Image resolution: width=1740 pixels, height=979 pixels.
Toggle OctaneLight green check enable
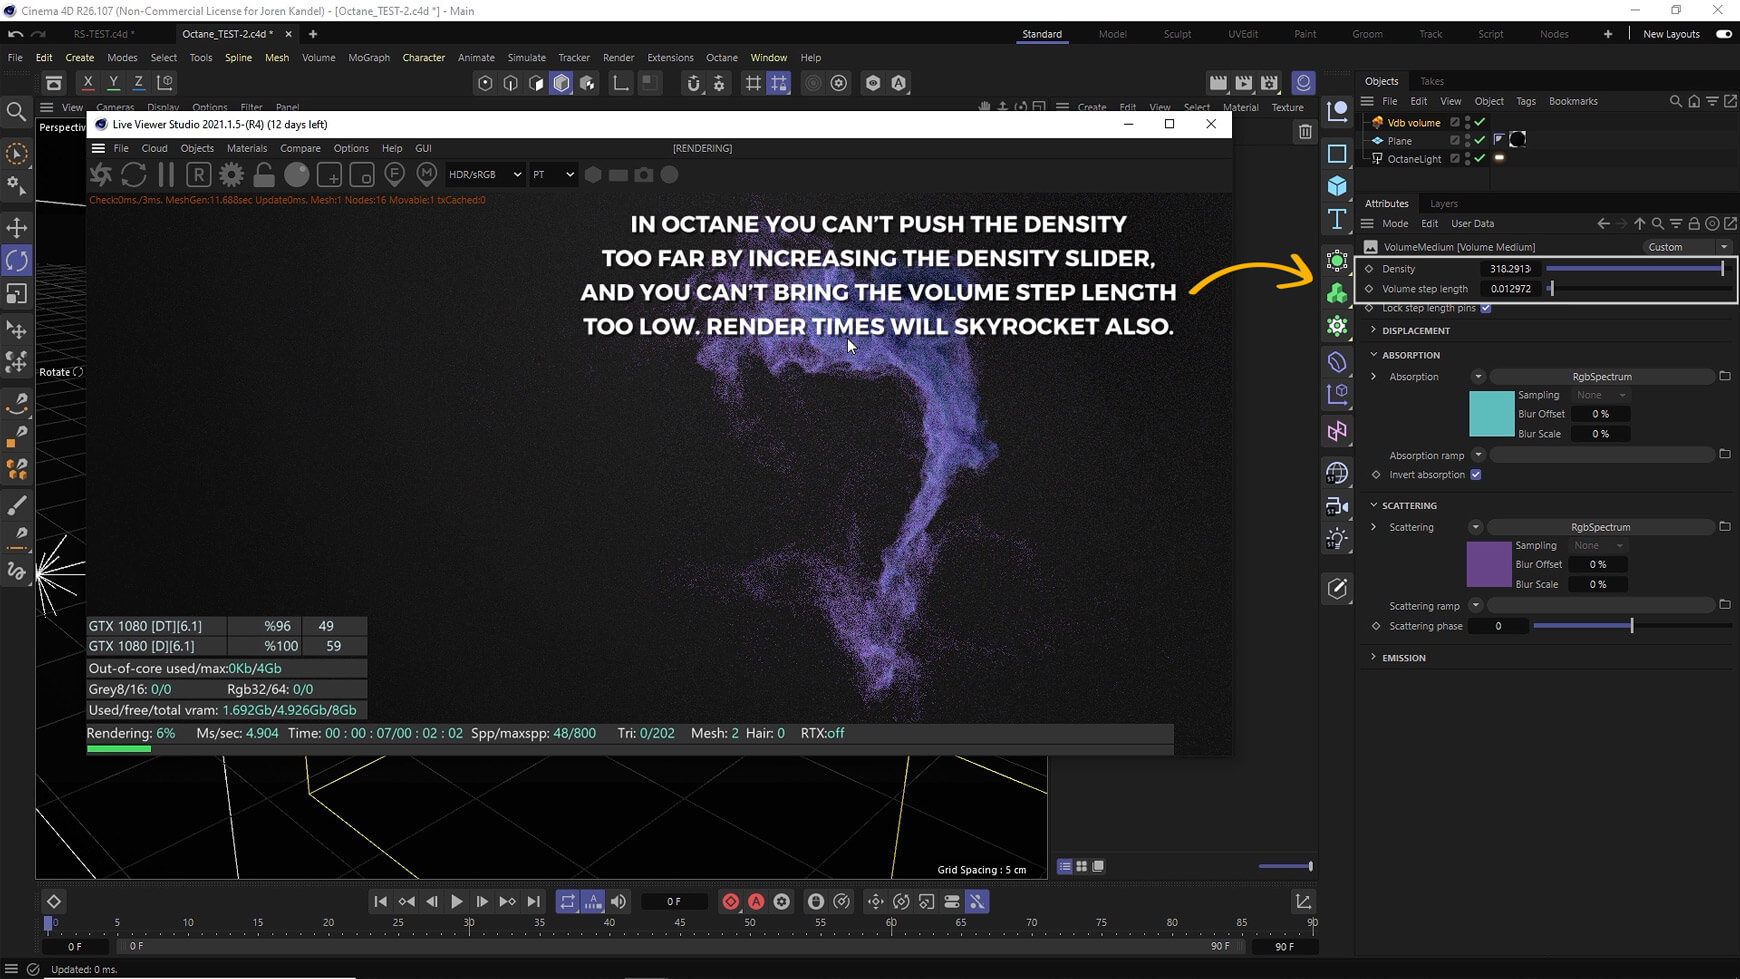click(x=1480, y=159)
